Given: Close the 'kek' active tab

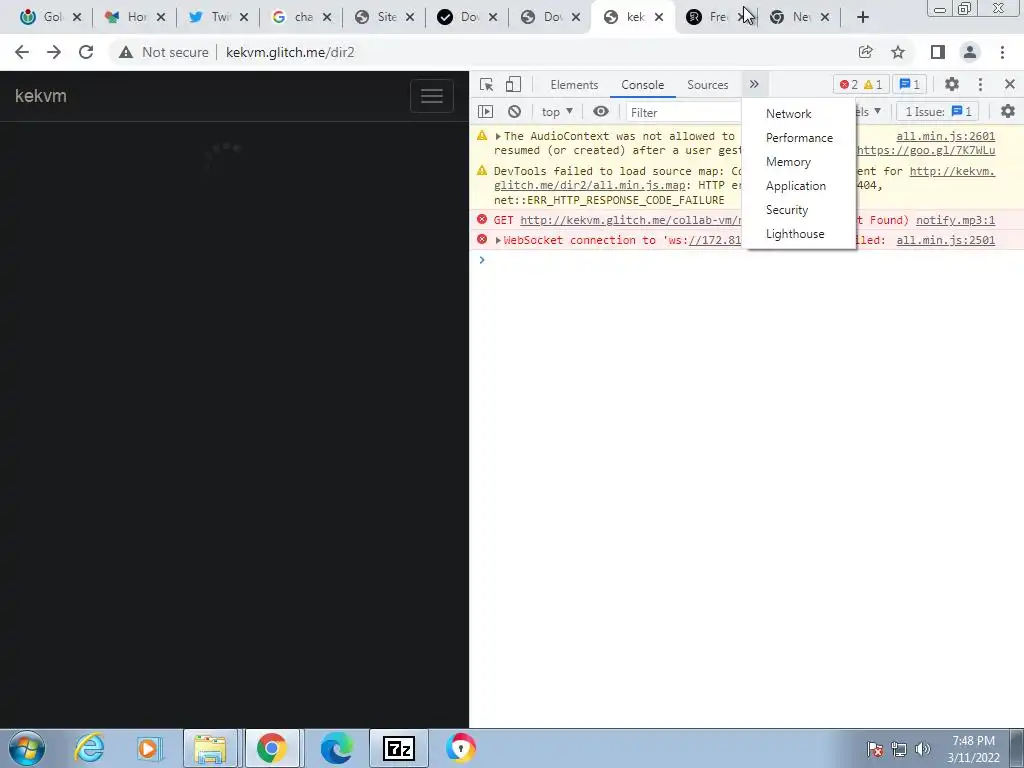Looking at the screenshot, I should click(x=659, y=18).
